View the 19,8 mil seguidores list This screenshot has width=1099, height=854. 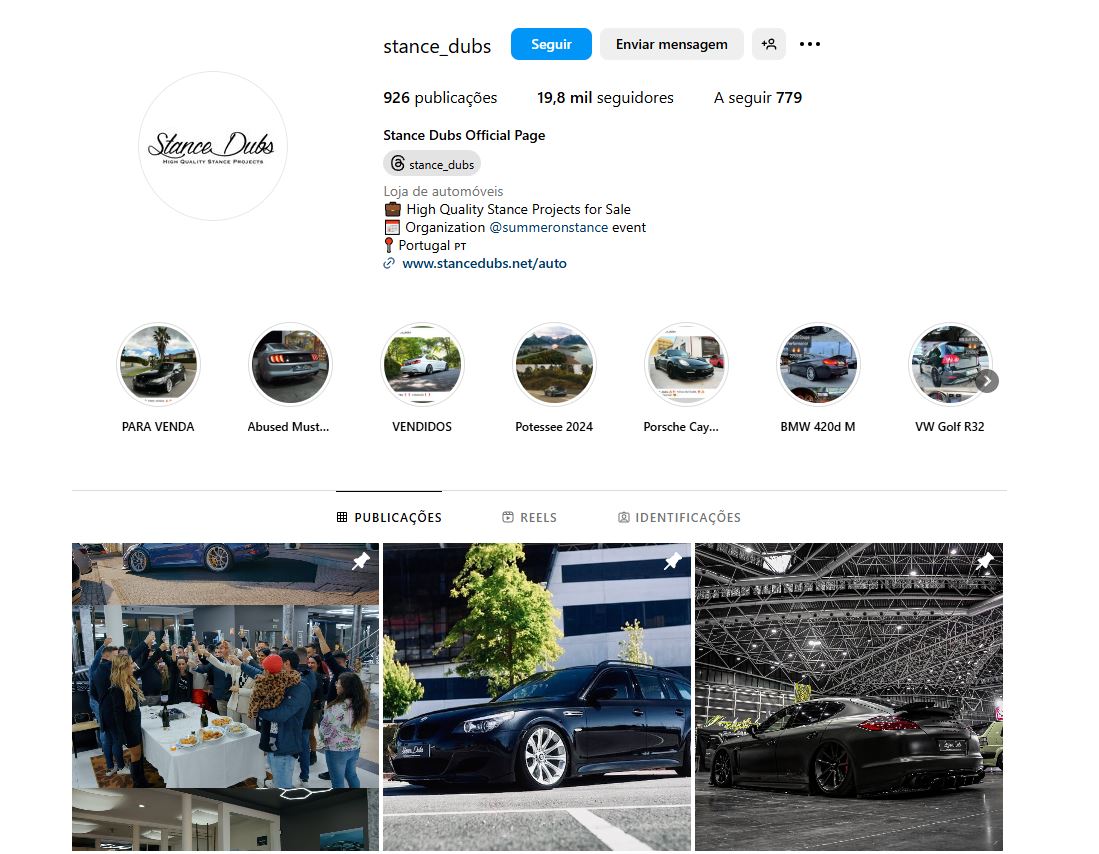[605, 97]
